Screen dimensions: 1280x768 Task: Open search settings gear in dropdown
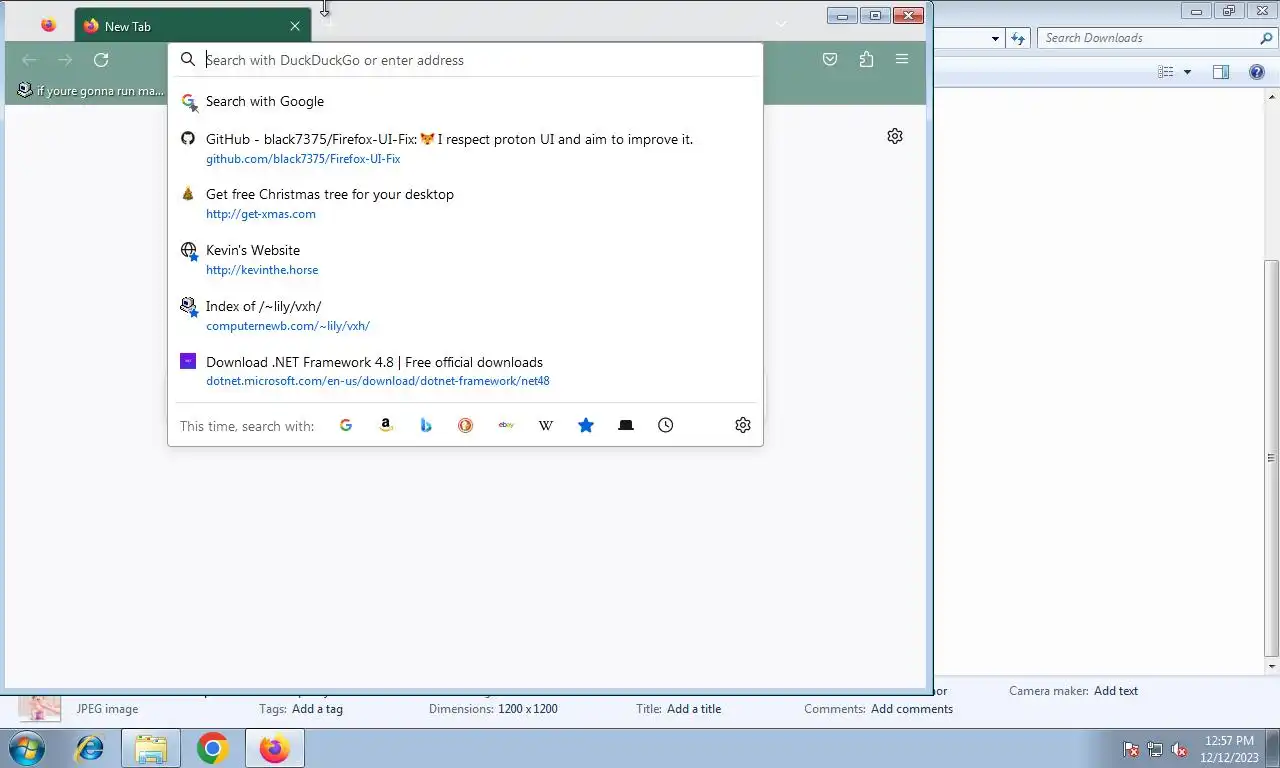[x=743, y=425]
